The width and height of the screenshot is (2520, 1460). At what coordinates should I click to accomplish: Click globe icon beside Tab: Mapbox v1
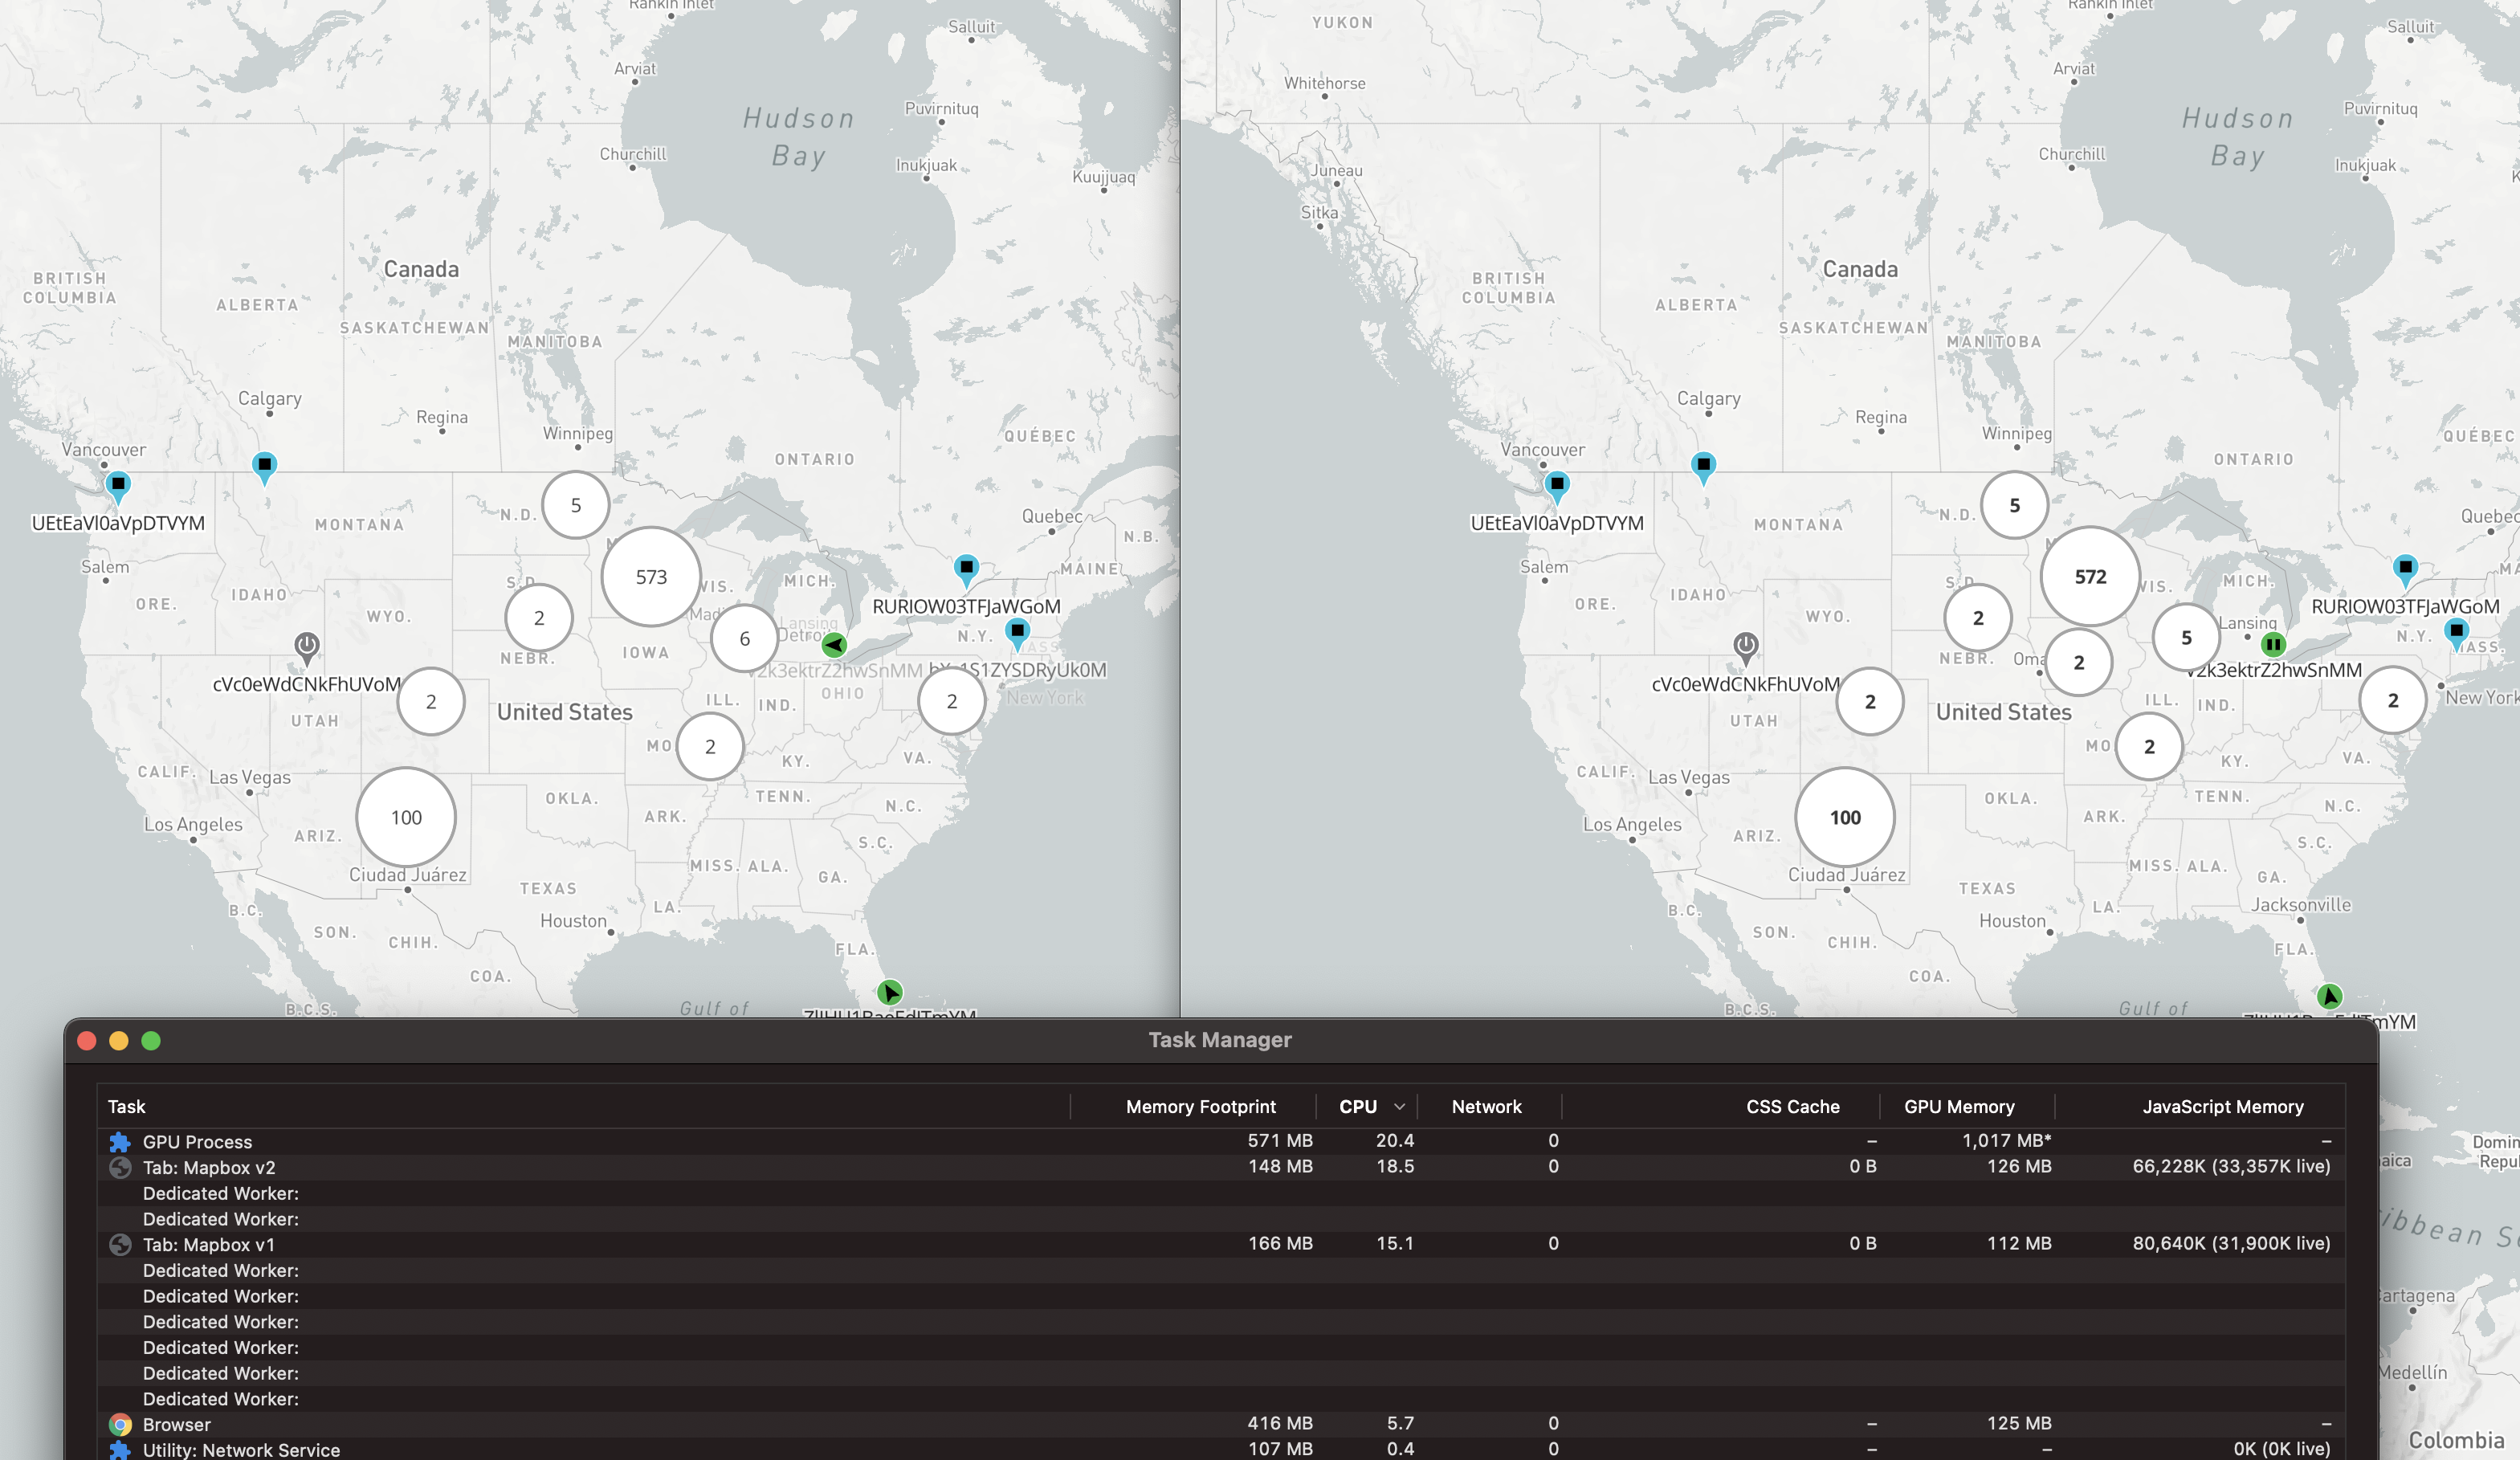tap(120, 1244)
